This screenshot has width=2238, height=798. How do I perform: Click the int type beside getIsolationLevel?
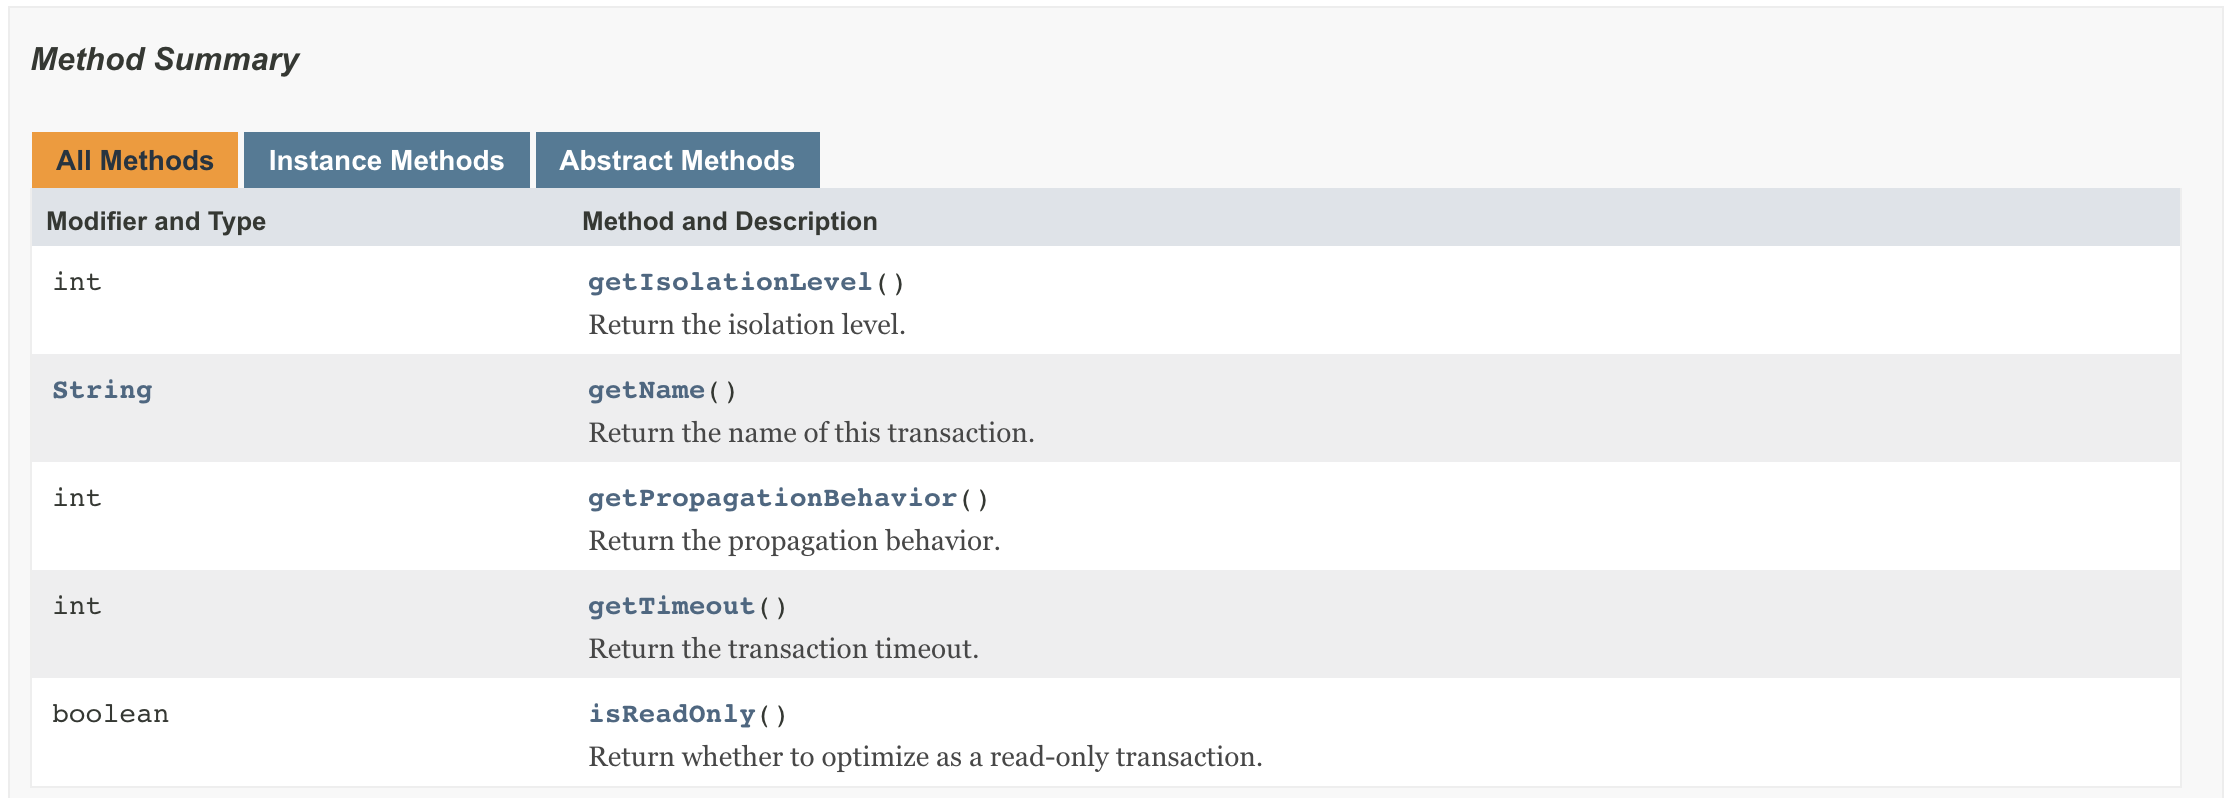pos(77,282)
